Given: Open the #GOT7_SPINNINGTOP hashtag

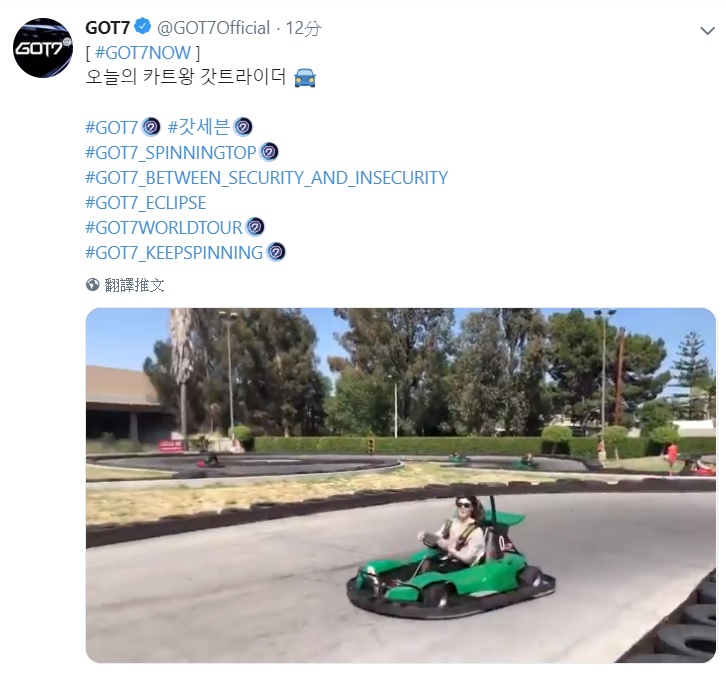Looking at the screenshot, I should [x=171, y=152].
